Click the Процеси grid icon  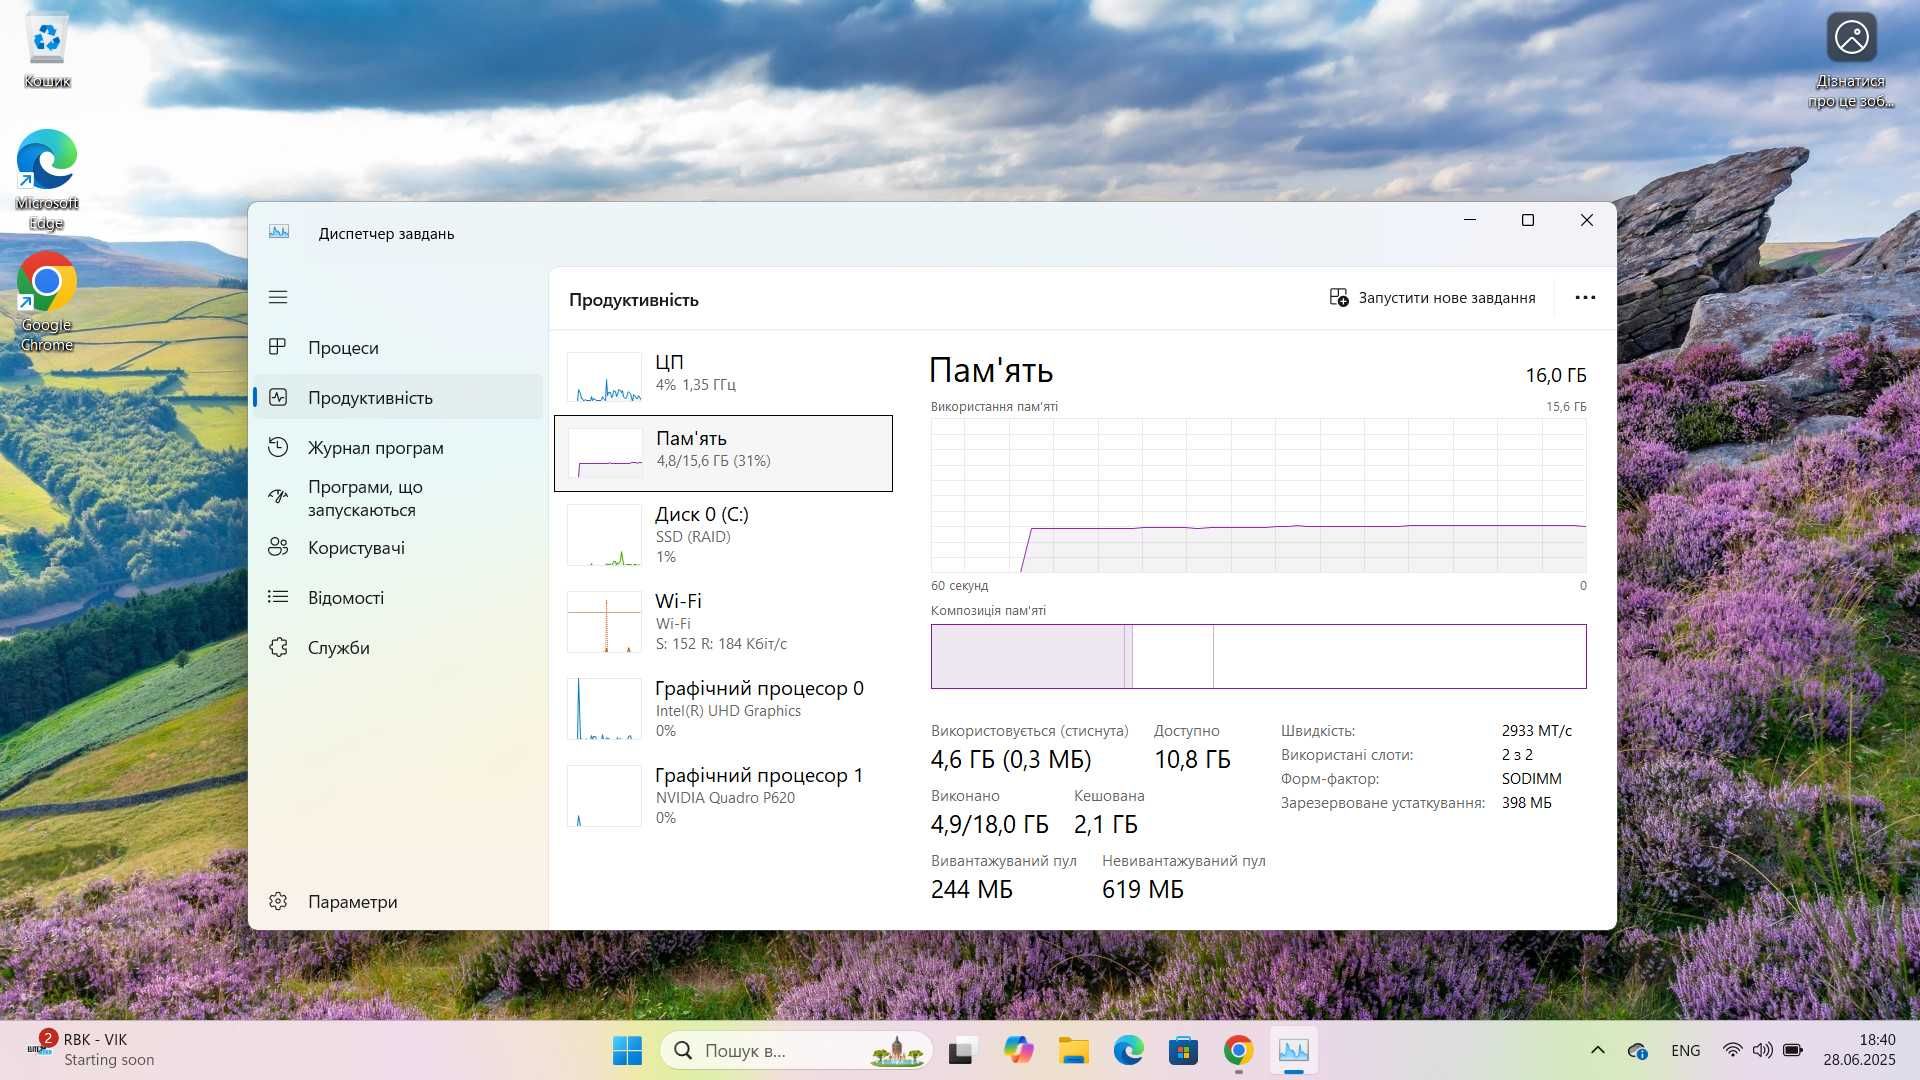(278, 347)
